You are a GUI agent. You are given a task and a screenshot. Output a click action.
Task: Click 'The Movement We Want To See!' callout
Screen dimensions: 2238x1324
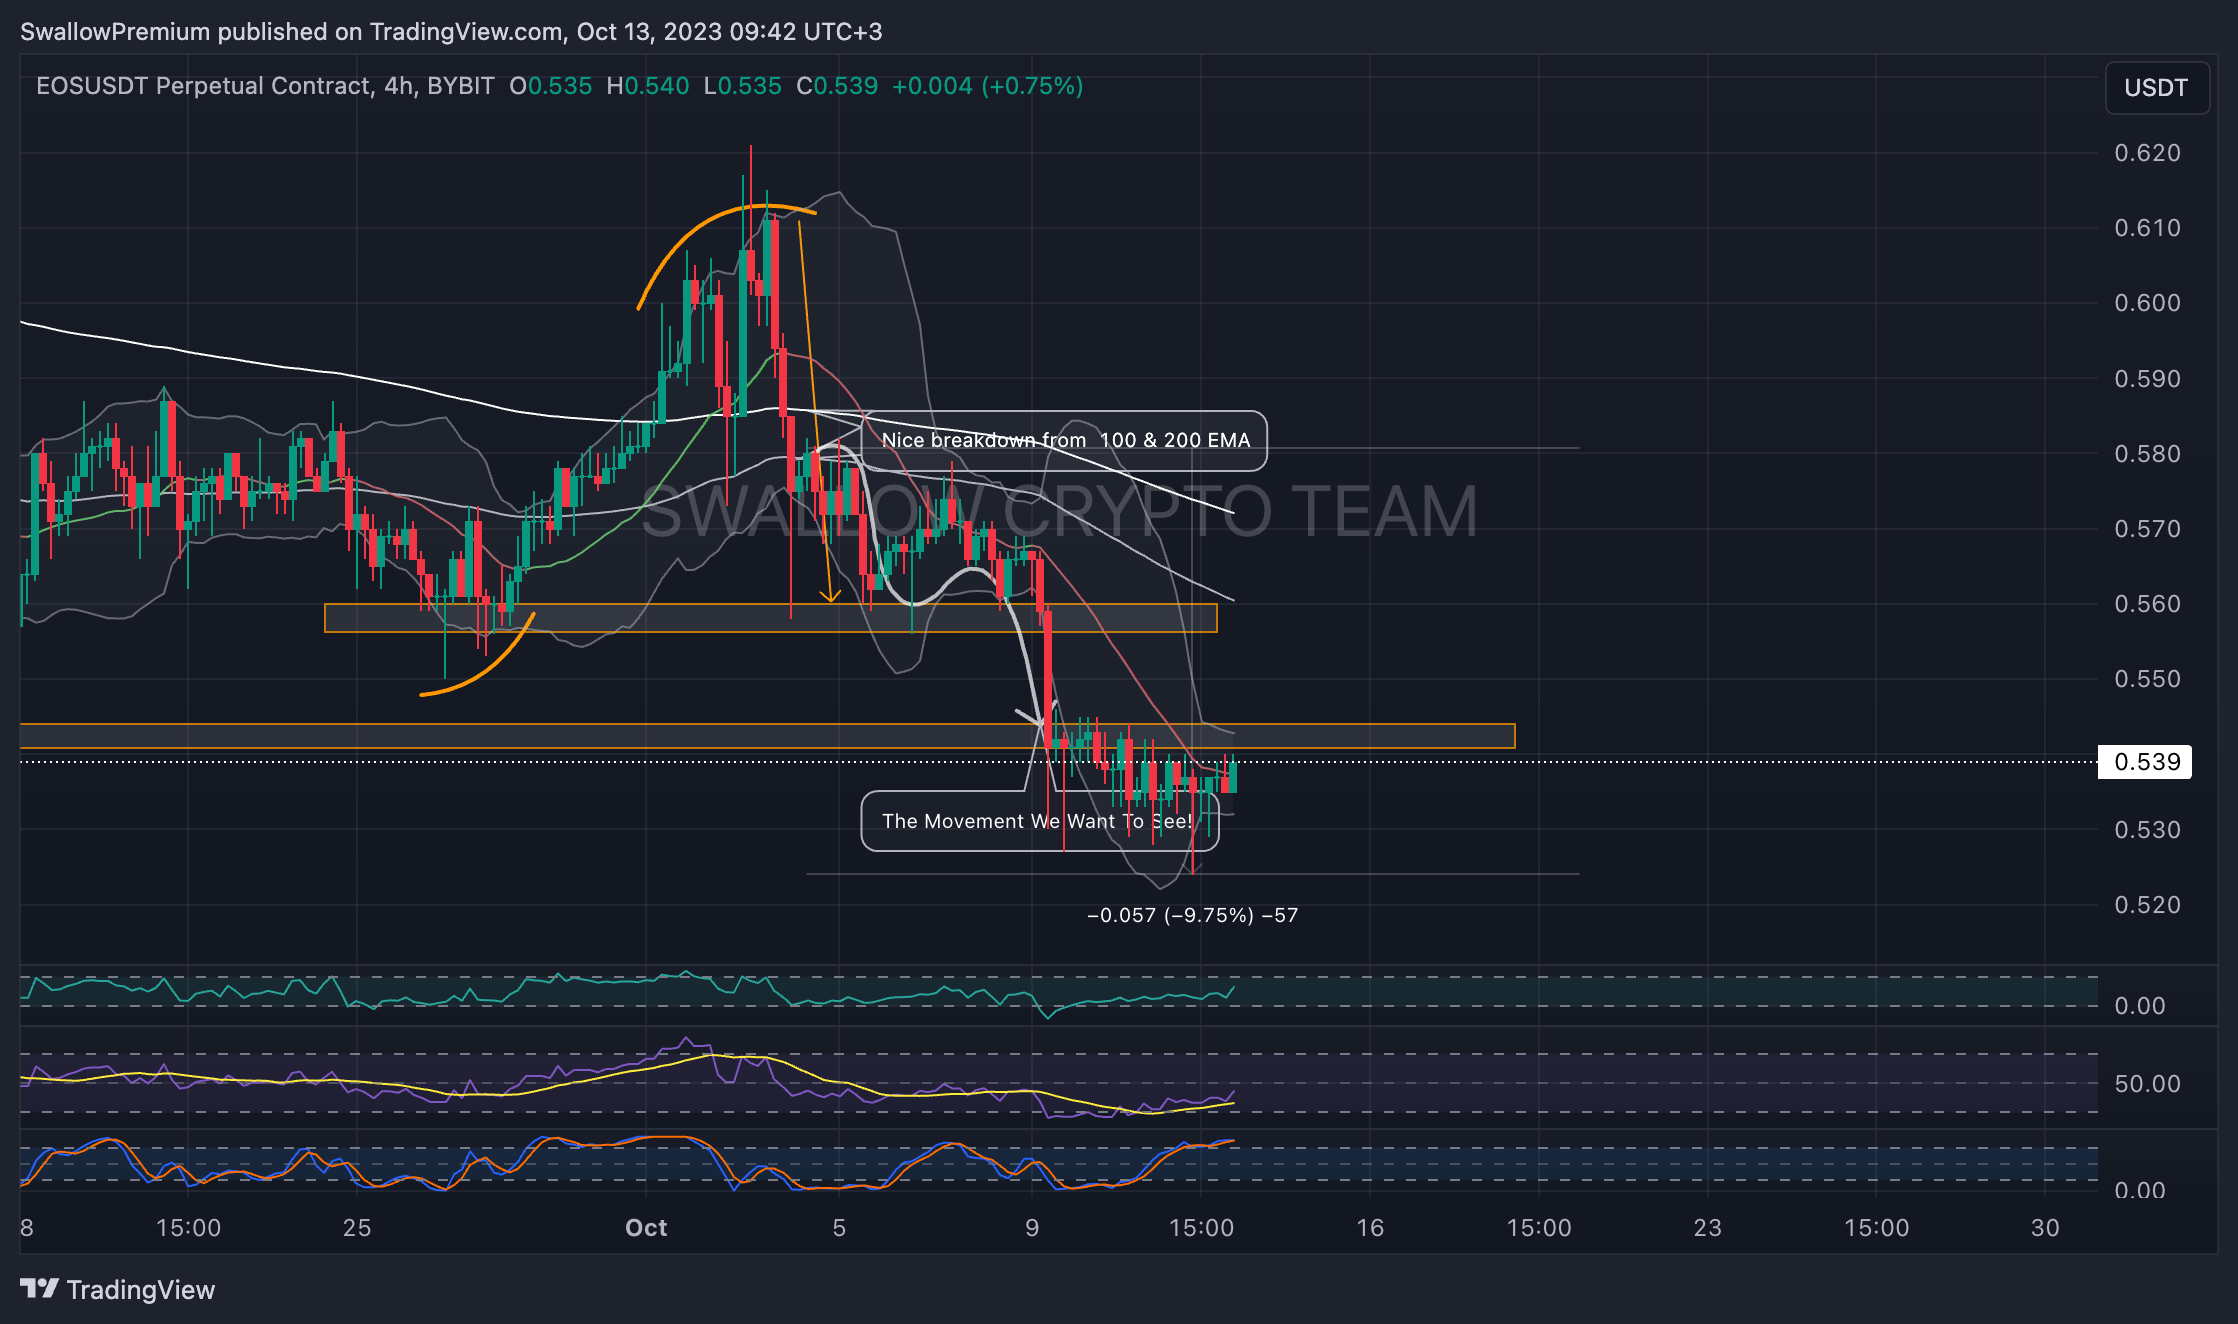click(1039, 821)
